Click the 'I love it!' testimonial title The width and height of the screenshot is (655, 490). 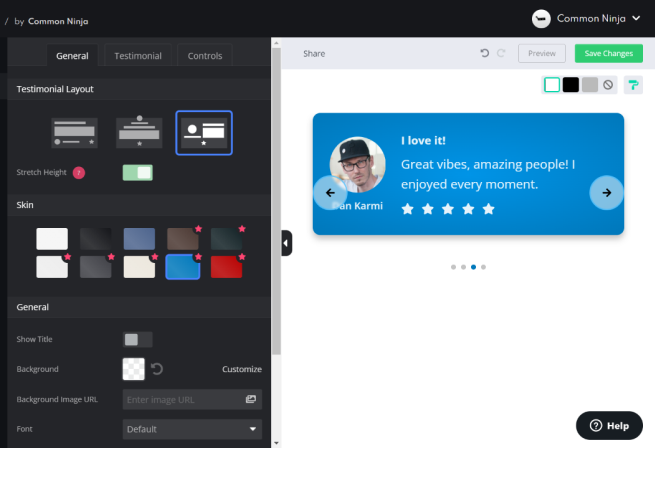pos(423,141)
